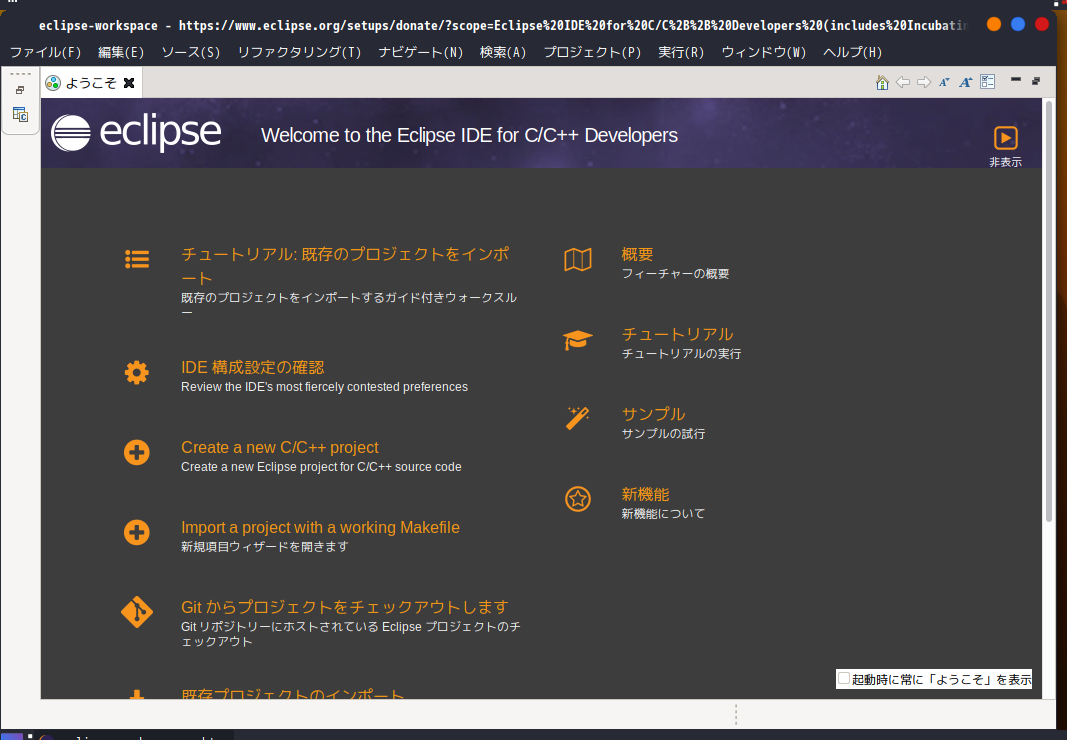
Task: Open the C/C++ perspective icon in left trim
Action: pos(20,114)
